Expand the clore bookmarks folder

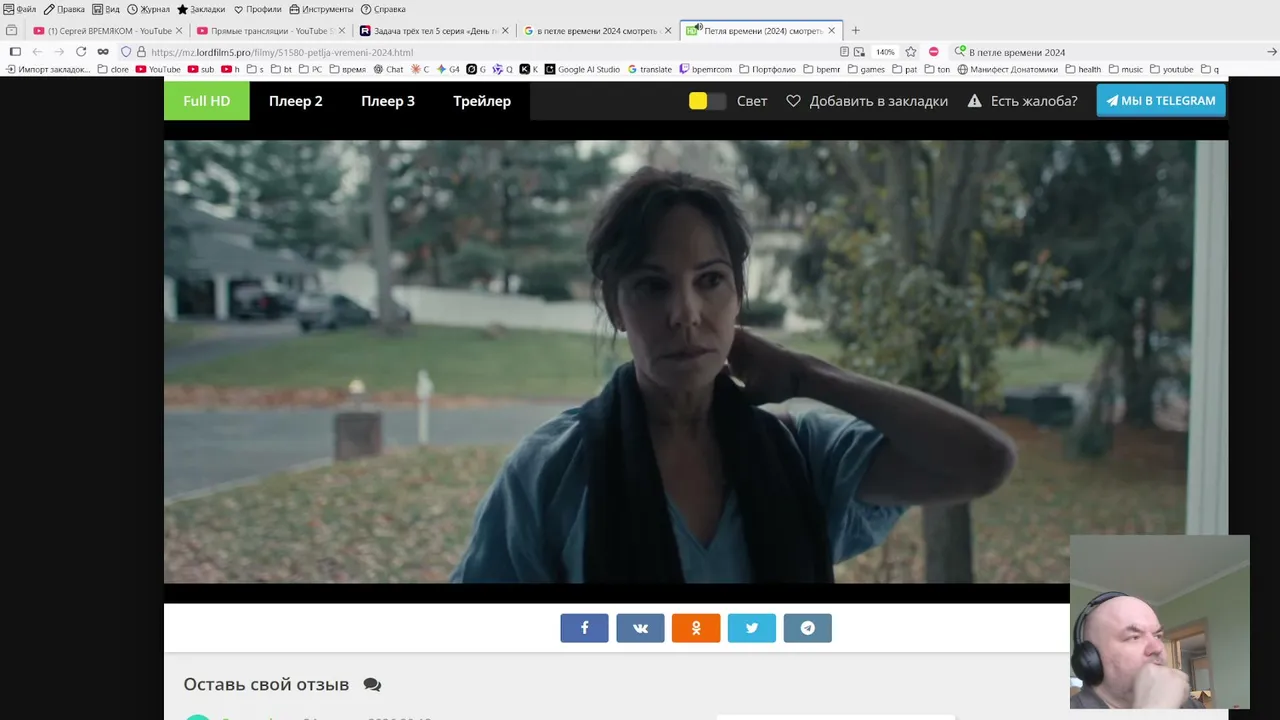[113, 70]
